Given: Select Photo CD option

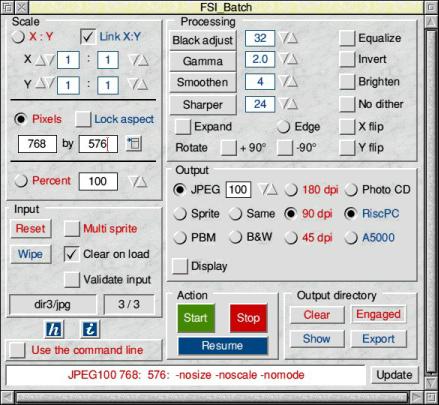Looking at the screenshot, I should pos(351,190).
